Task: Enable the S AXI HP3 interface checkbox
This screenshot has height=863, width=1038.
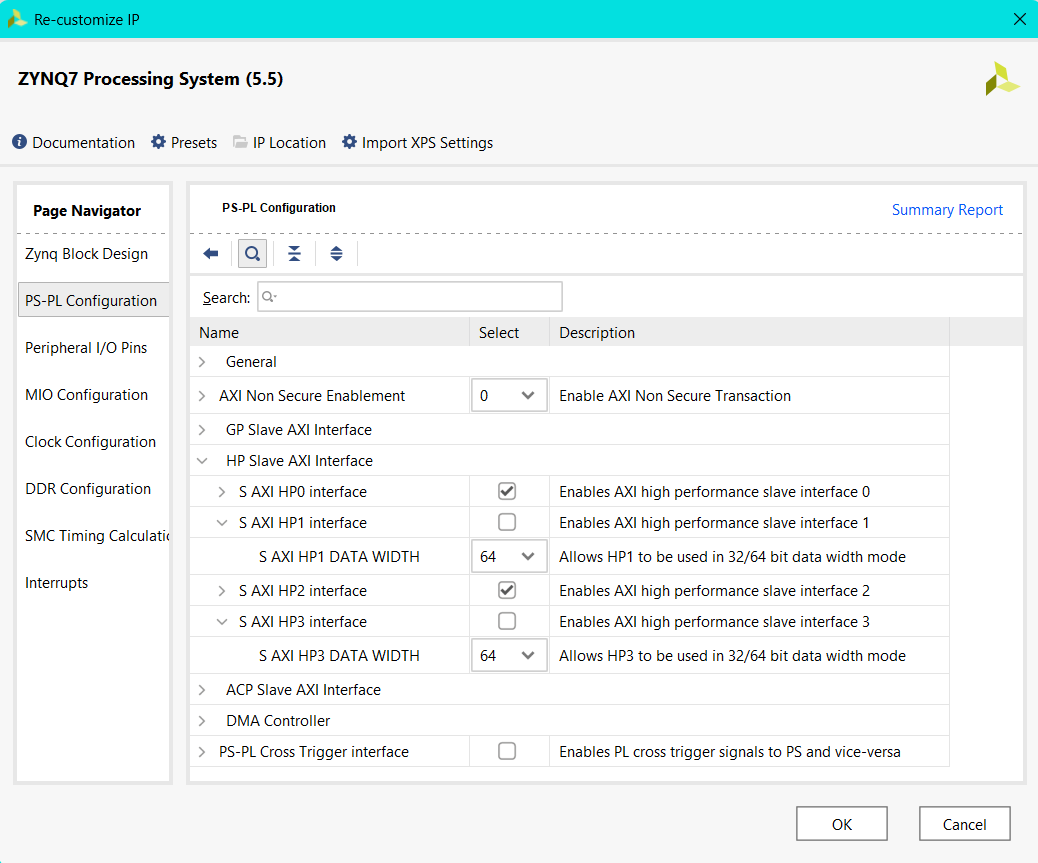Action: pos(507,621)
